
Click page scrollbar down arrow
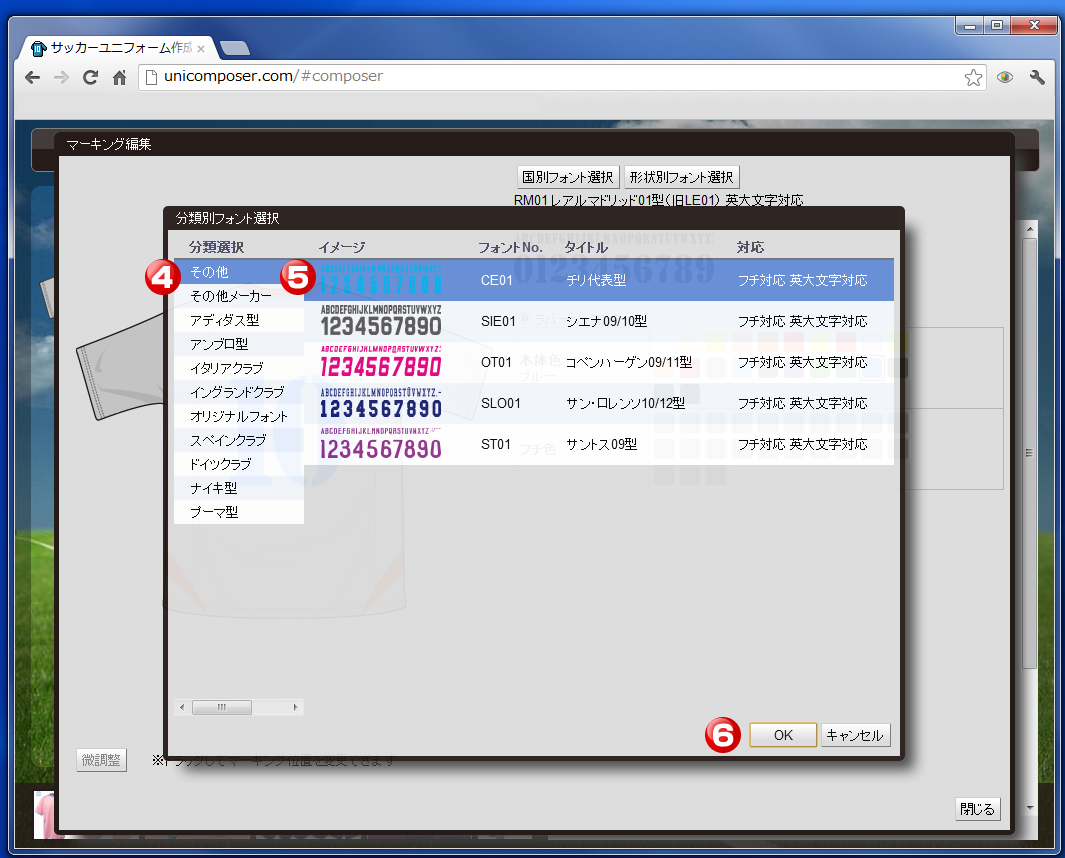[x=1030, y=808]
